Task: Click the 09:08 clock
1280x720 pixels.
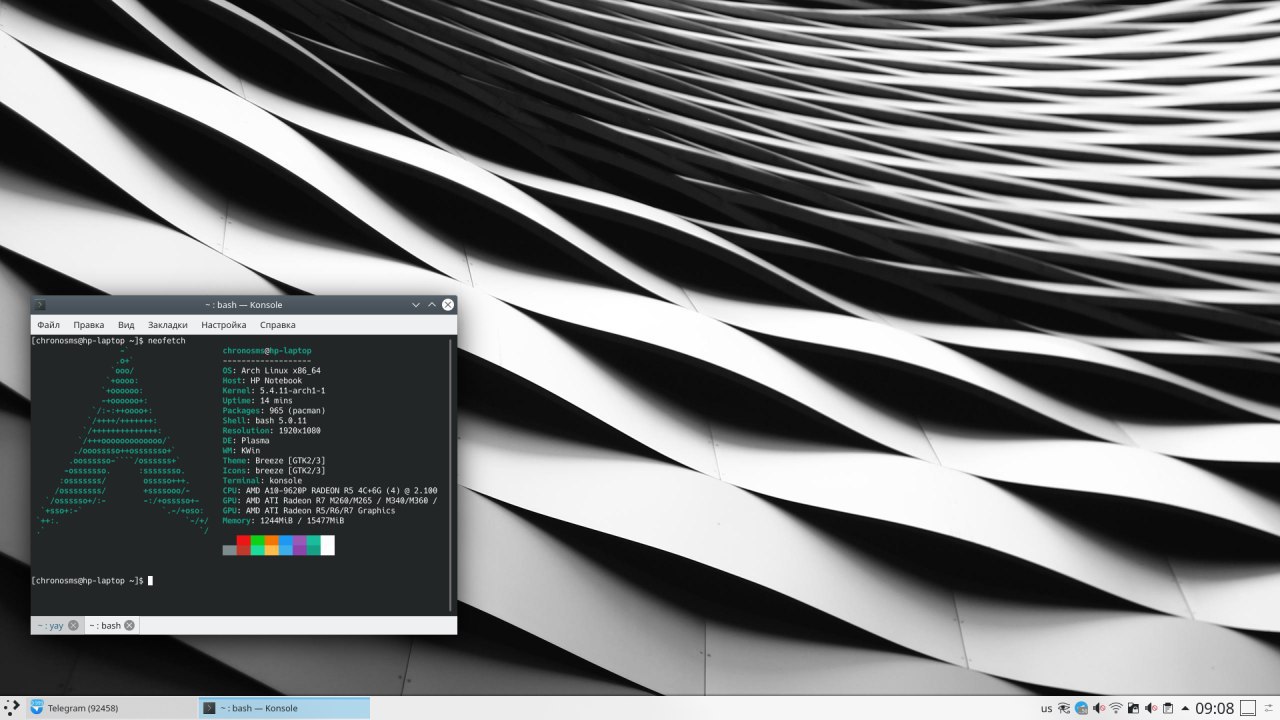Action: [1214, 708]
